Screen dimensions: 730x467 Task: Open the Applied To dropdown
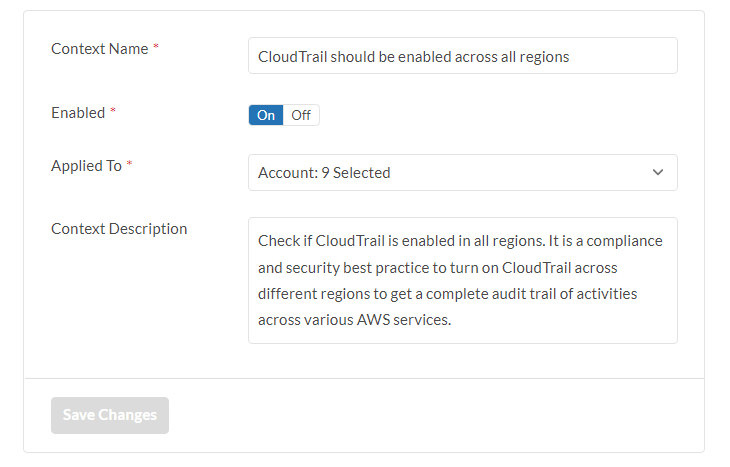point(462,172)
